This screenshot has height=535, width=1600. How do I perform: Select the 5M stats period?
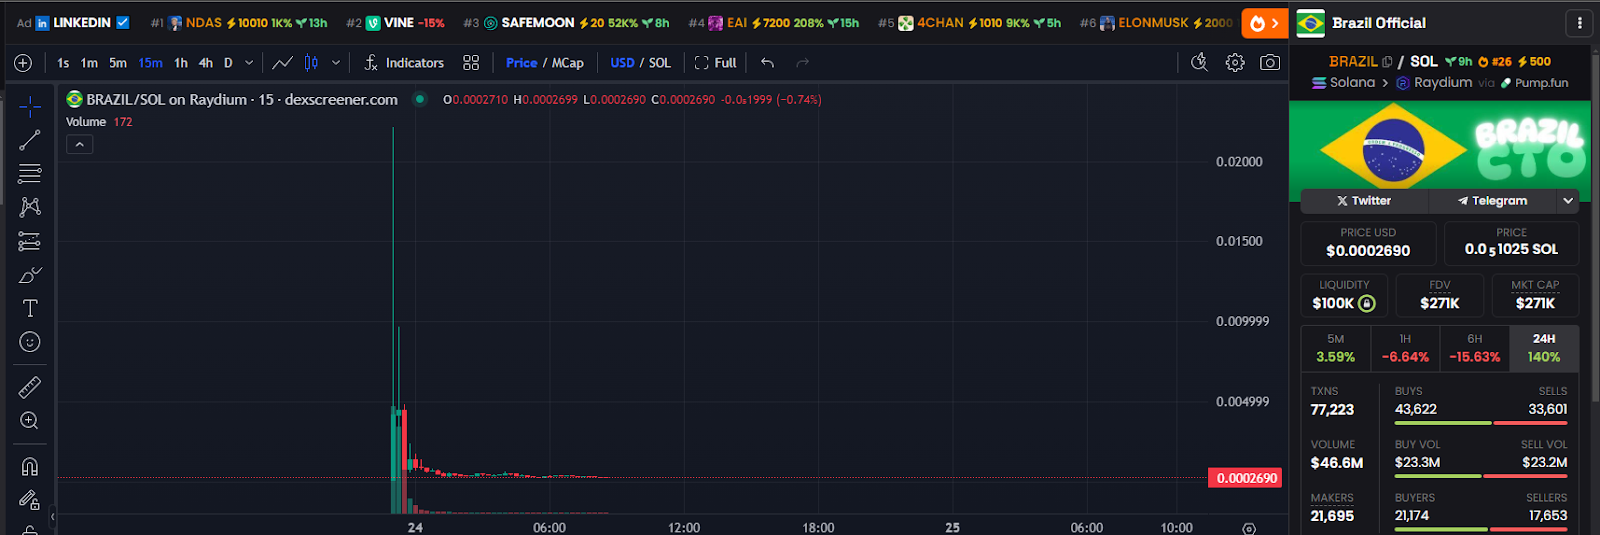tap(1336, 348)
